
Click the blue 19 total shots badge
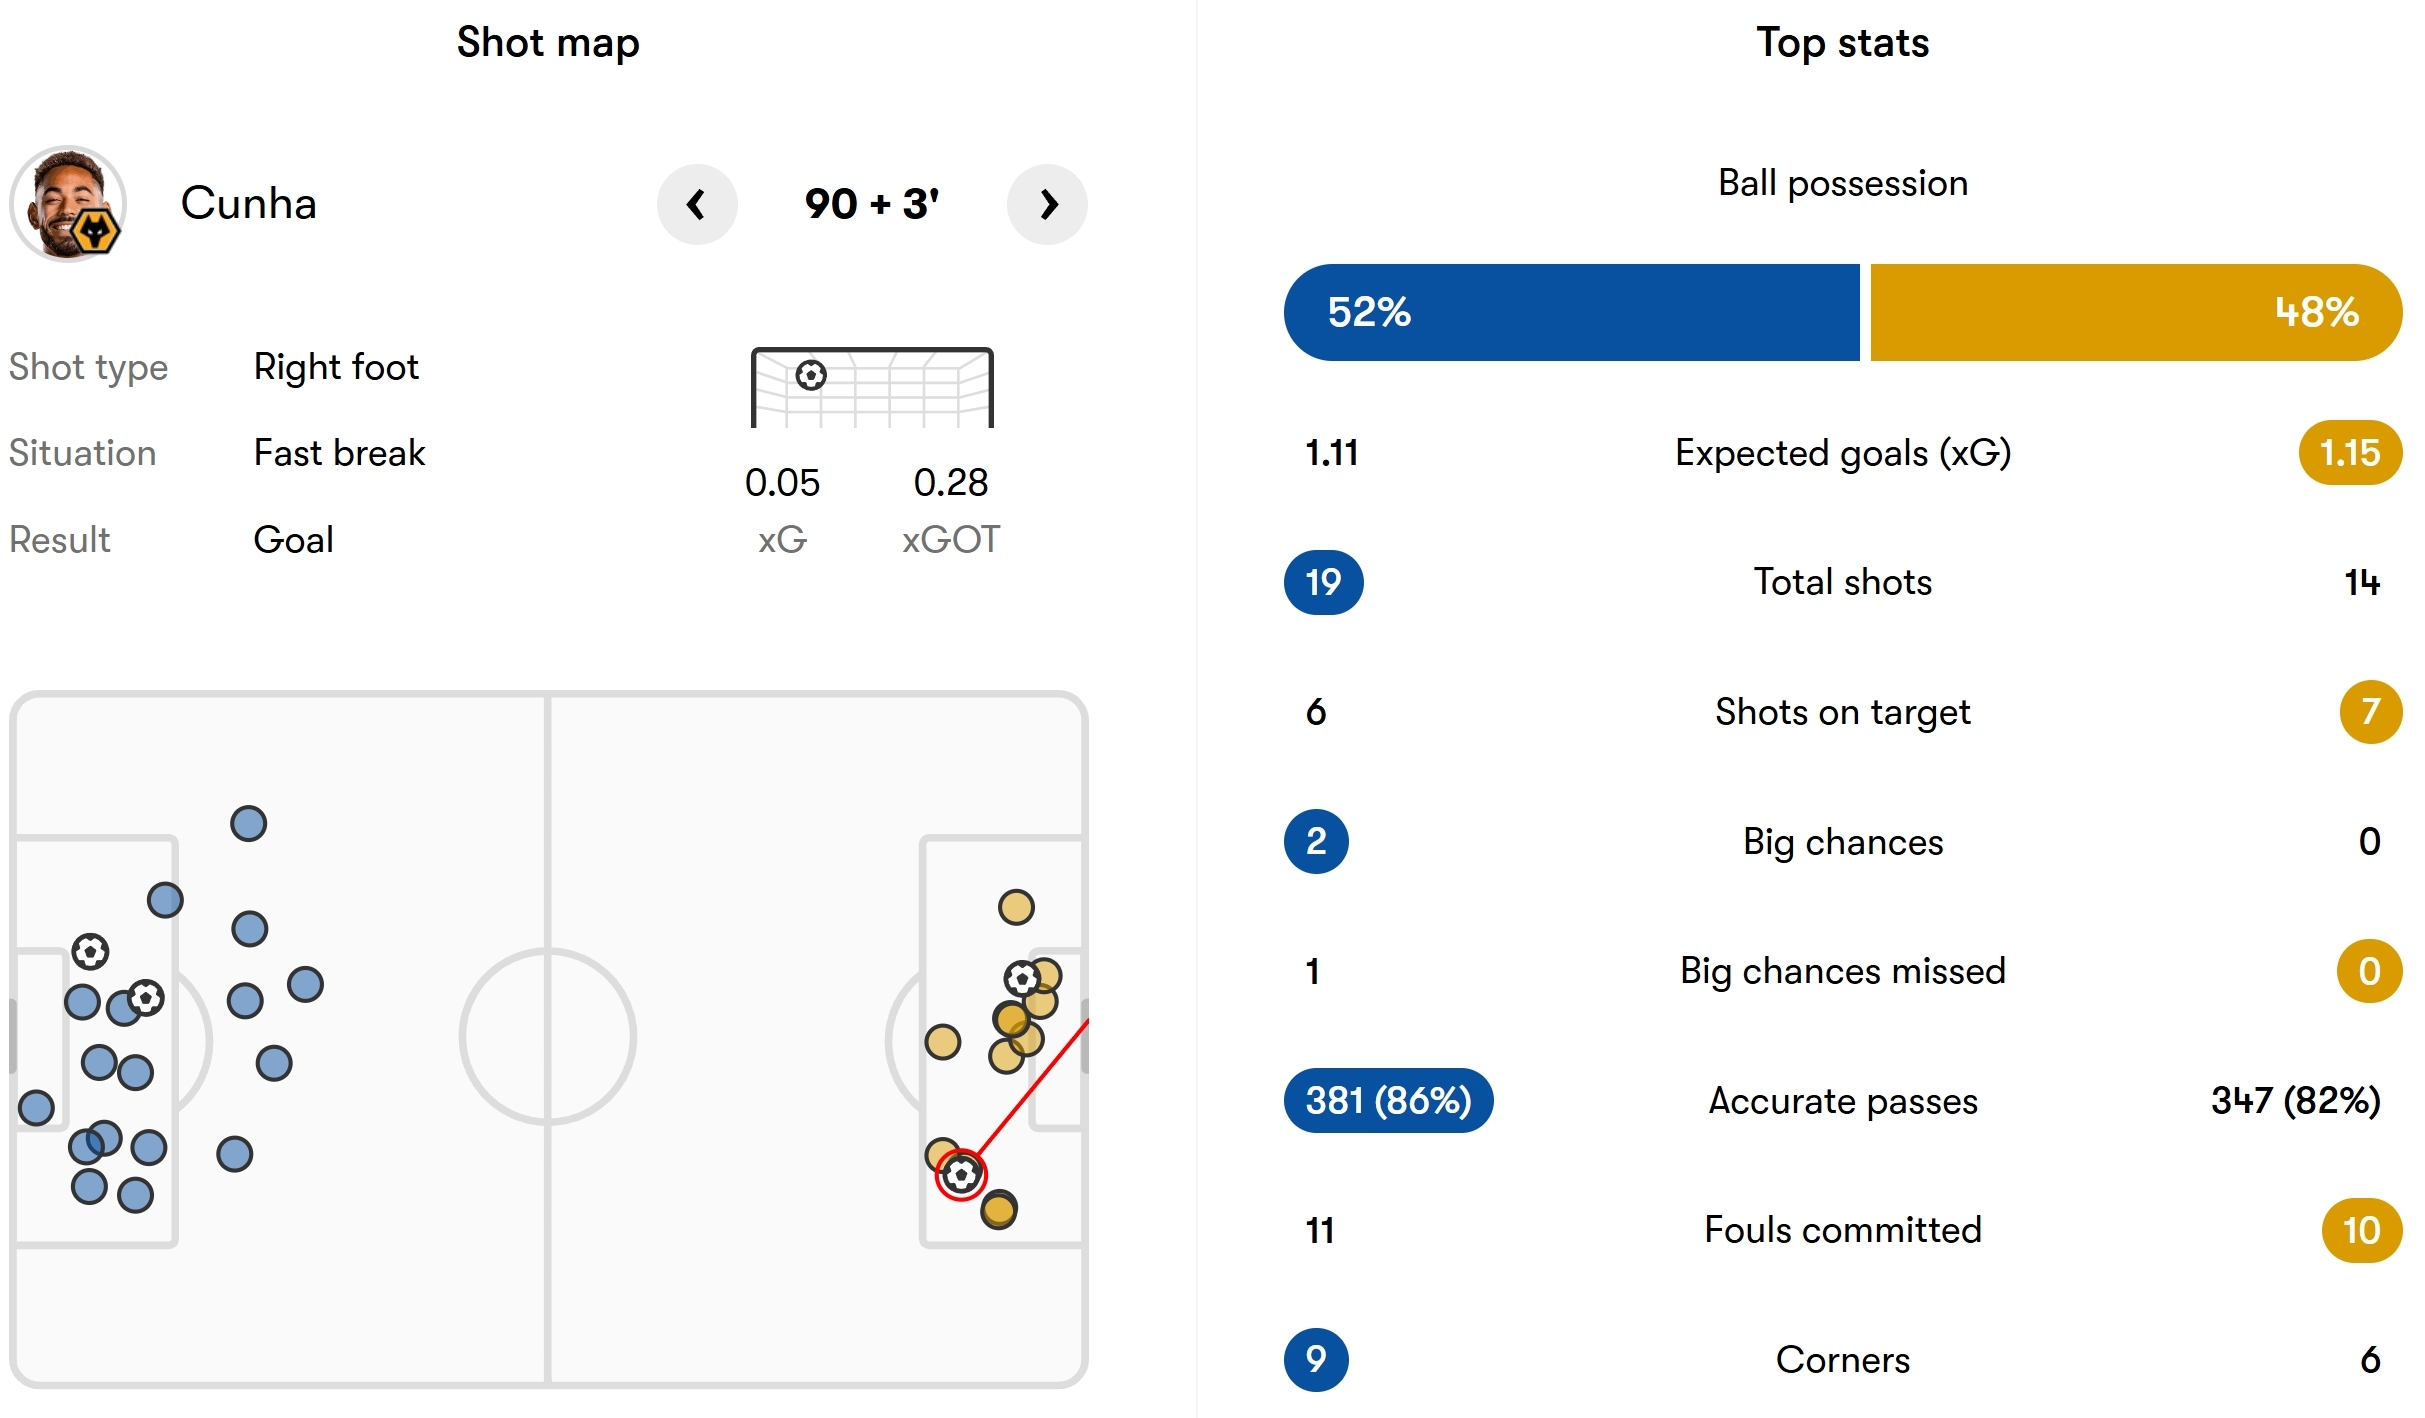click(x=1323, y=582)
